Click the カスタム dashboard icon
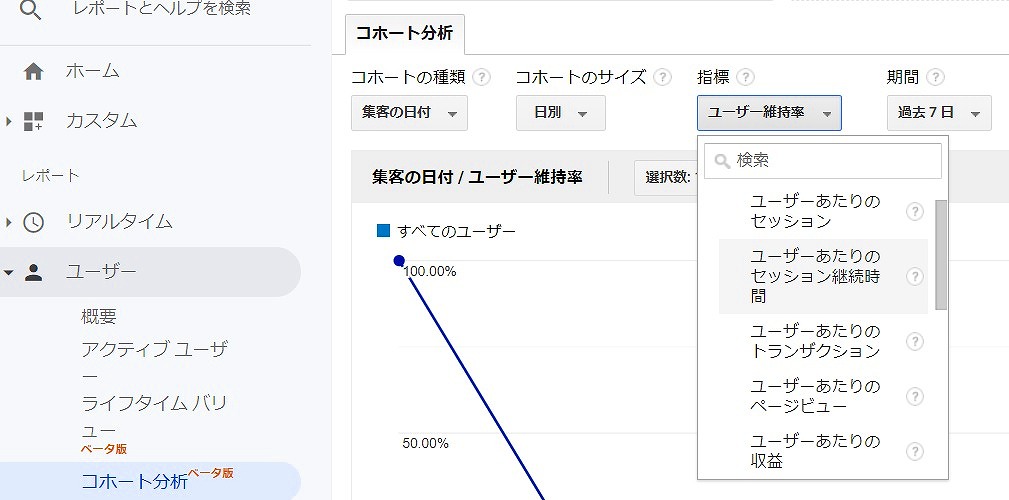This screenshot has width=1009, height=500. point(33,121)
